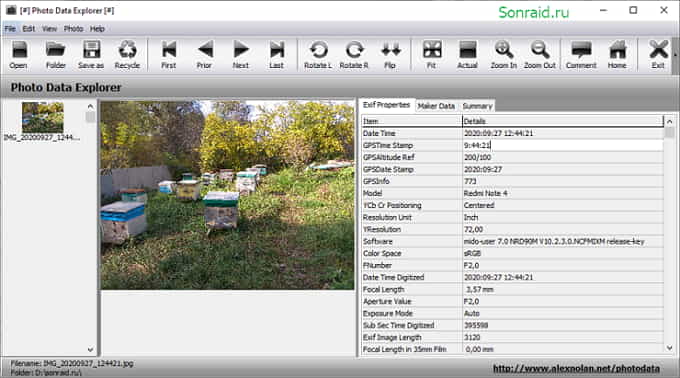
Task: Jump to First photo icon
Action: point(169,55)
